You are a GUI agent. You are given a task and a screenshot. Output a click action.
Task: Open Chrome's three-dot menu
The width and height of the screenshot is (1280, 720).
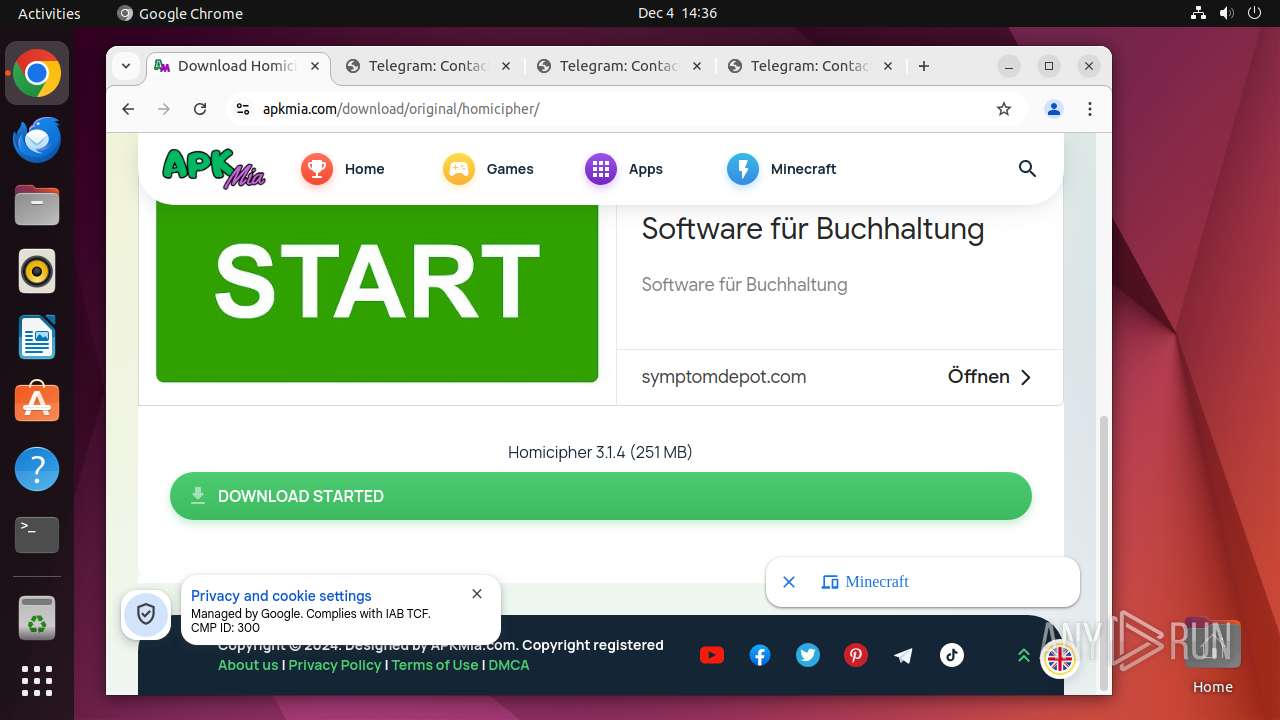point(1090,109)
